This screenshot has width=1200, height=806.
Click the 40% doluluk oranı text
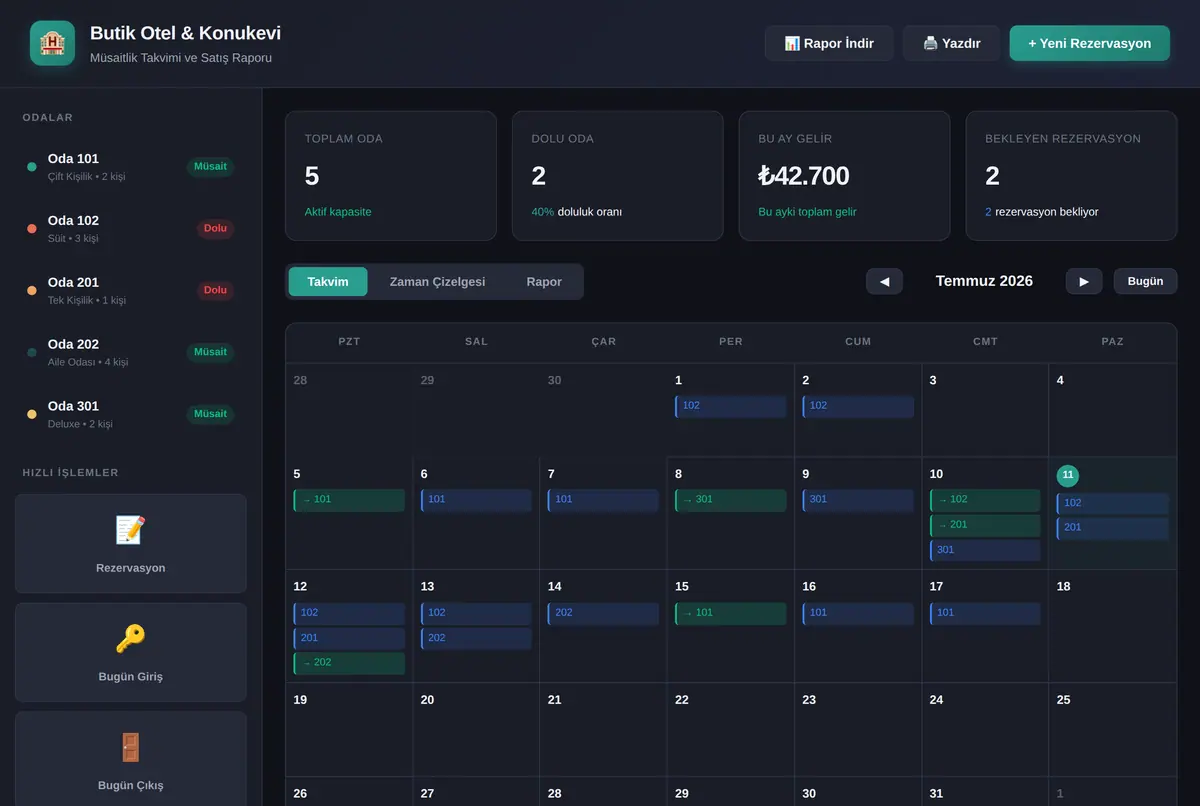tap(577, 212)
